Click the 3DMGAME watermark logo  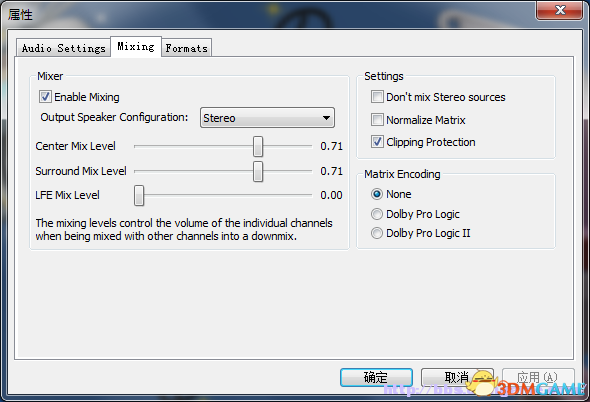527,385
